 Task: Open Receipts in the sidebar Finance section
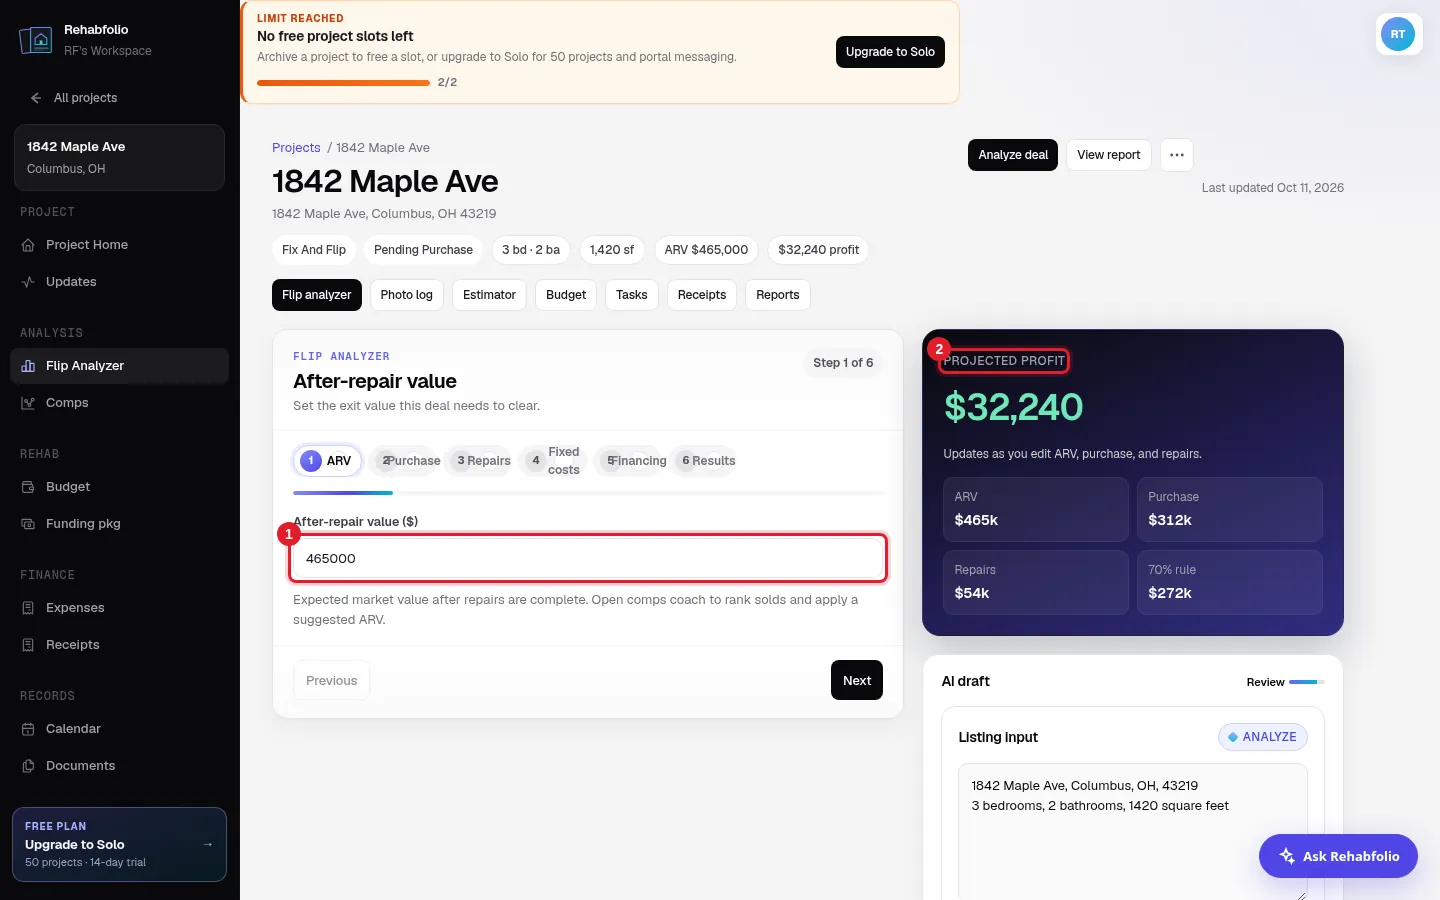point(119,645)
